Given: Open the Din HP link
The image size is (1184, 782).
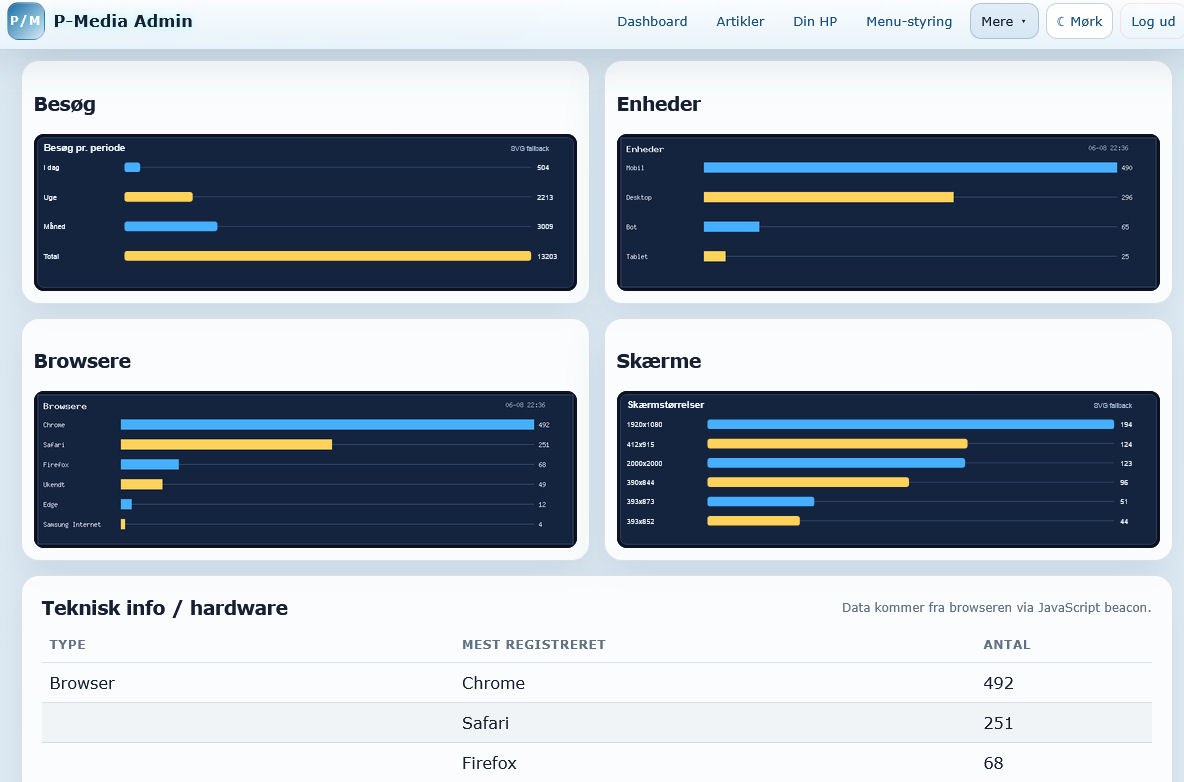Looking at the screenshot, I should click(x=815, y=21).
